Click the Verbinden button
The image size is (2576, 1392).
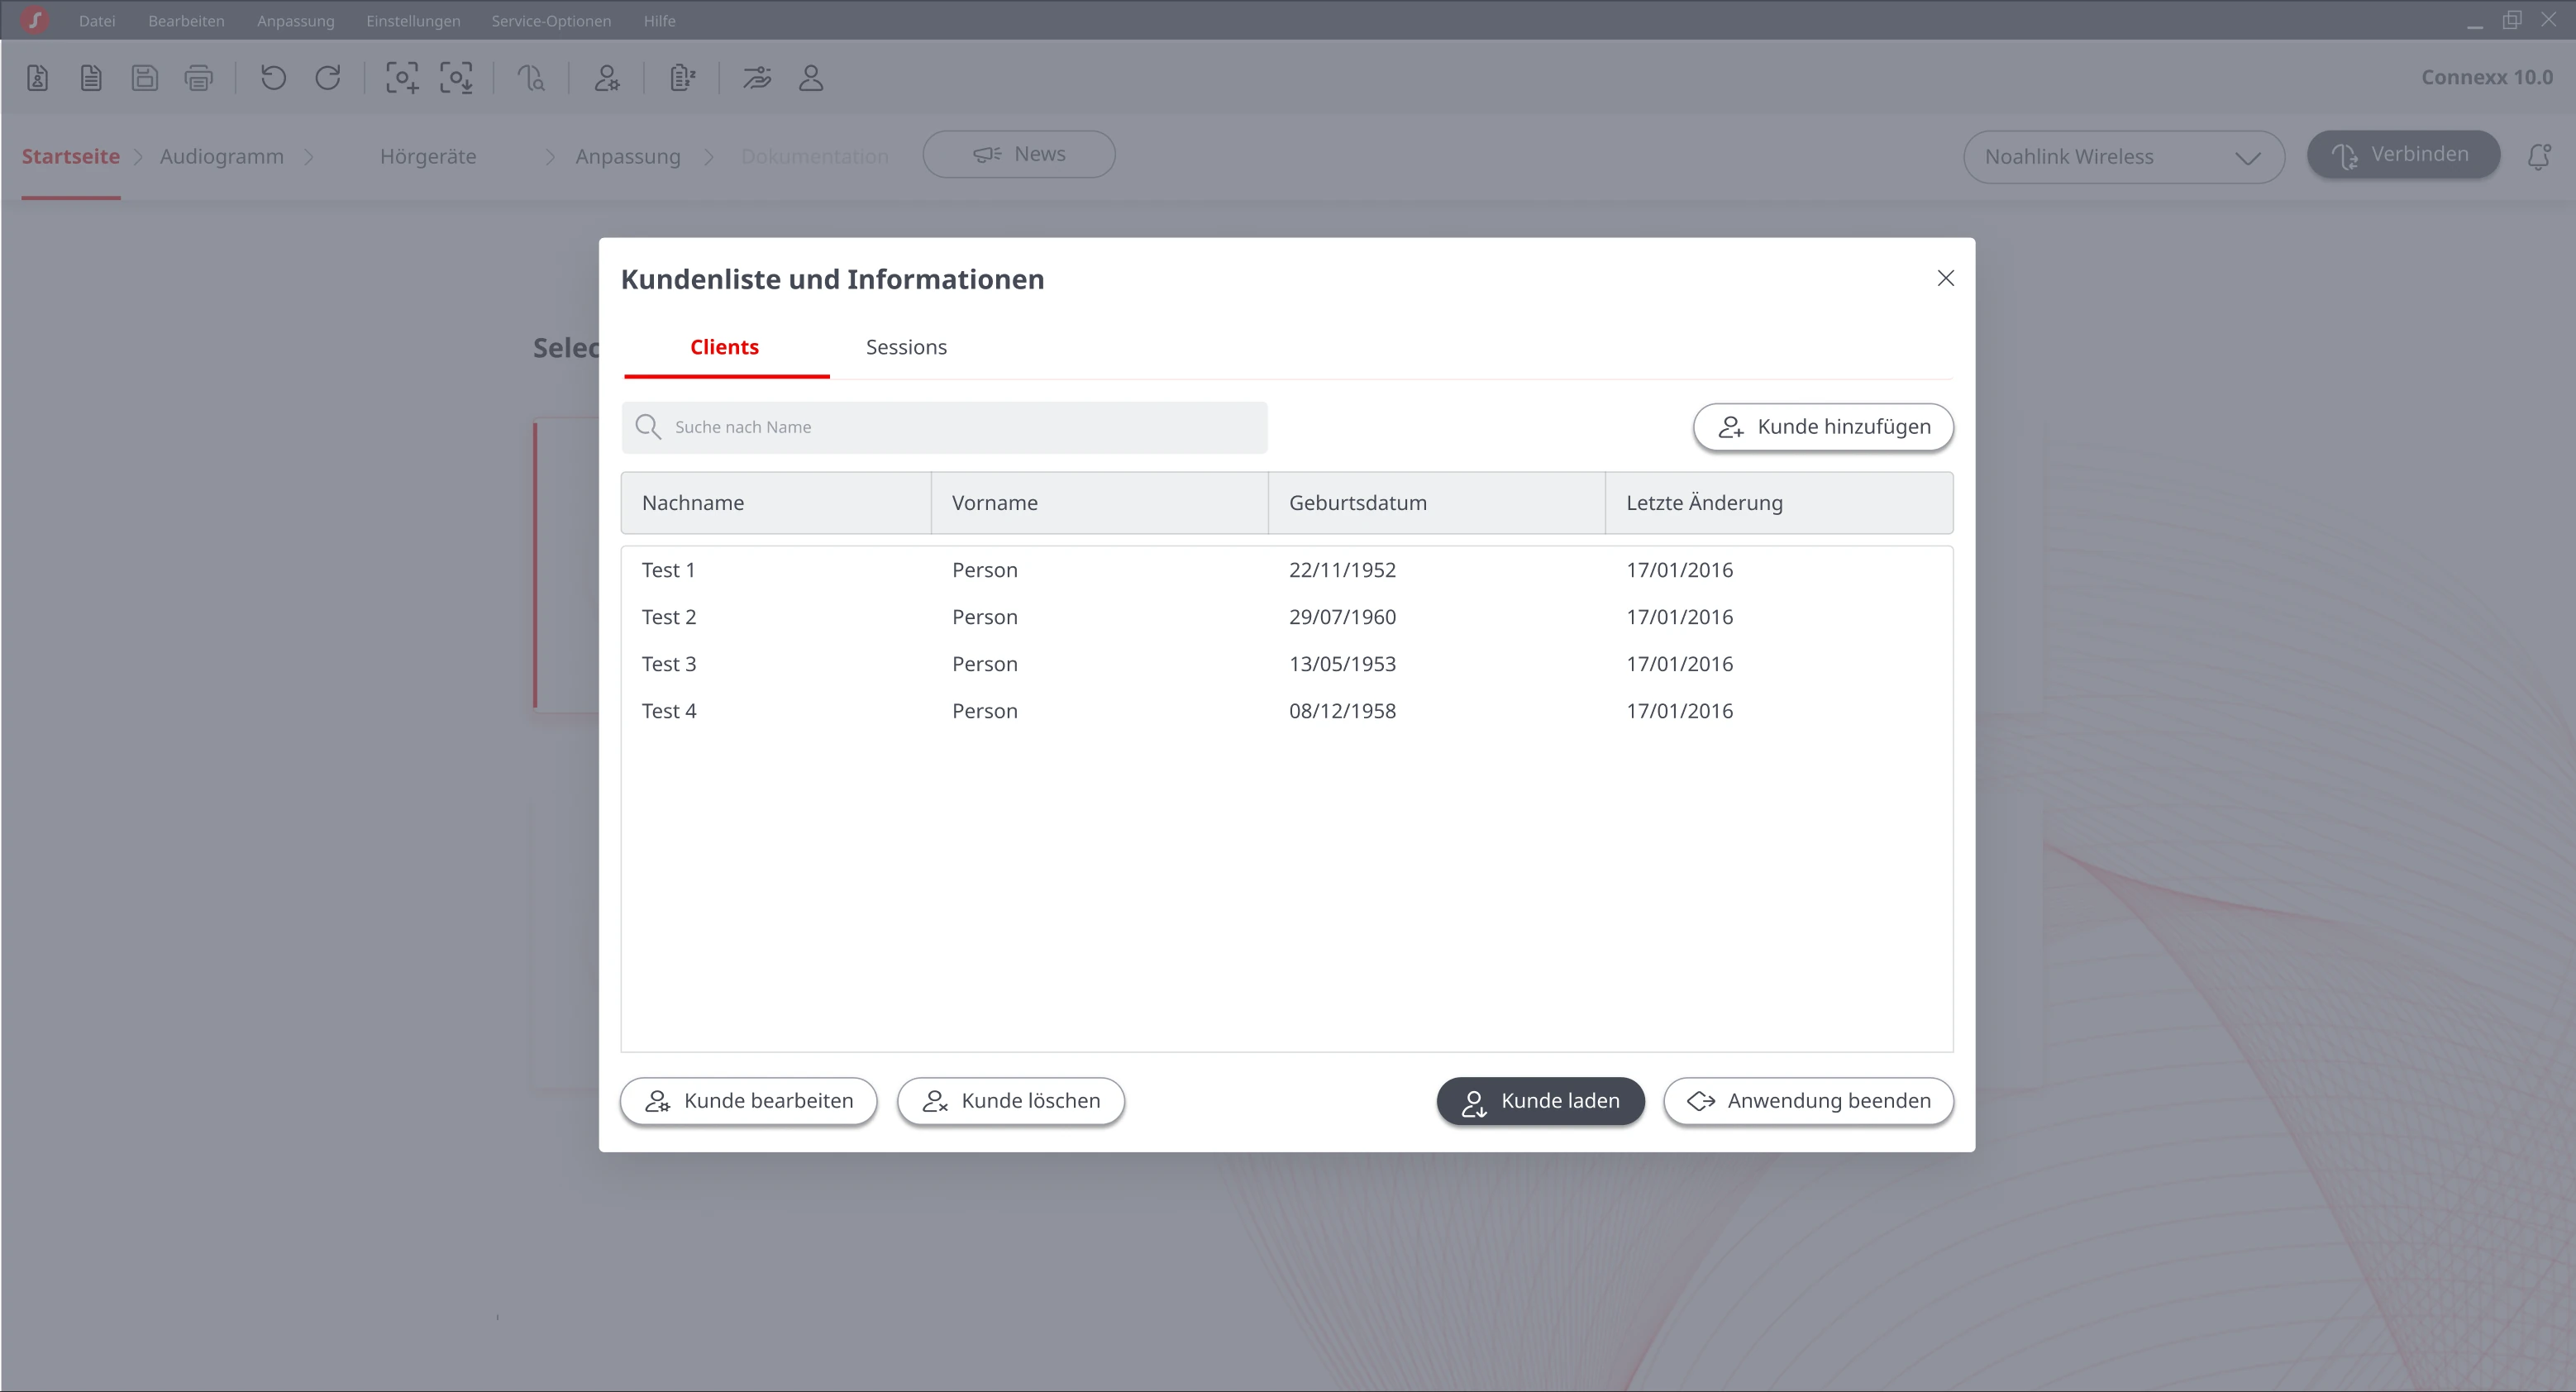click(2403, 155)
